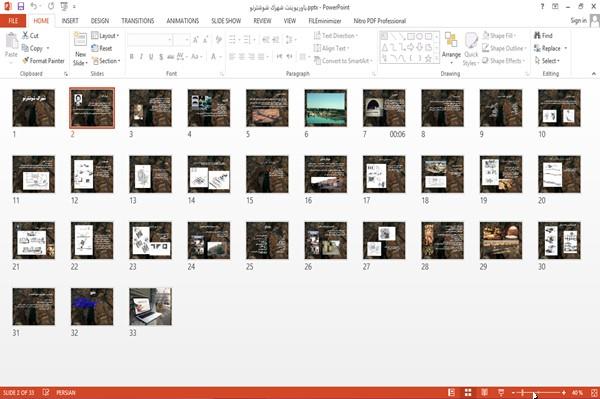The image size is (600, 399).
Task: Click the spell check icon in status bar
Action: coord(46,392)
